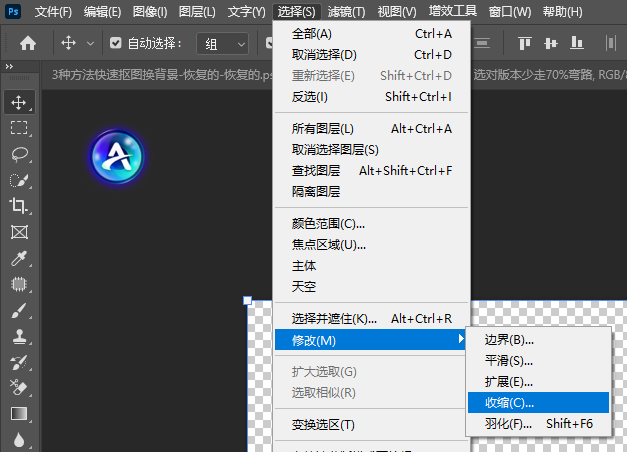
Task: Open the 文字(Y) menu
Action: (x=246, y=12)
